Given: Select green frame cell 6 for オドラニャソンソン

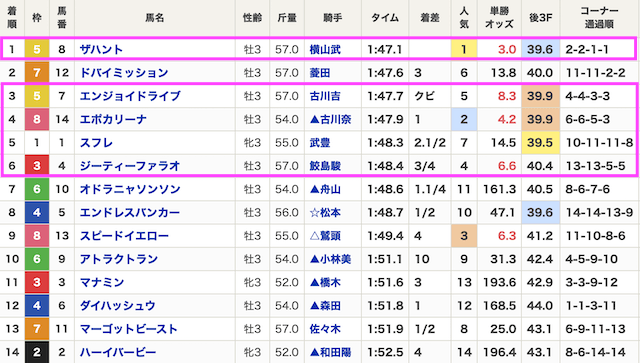Looking at the screenshot, I should [x=37, y=189].
